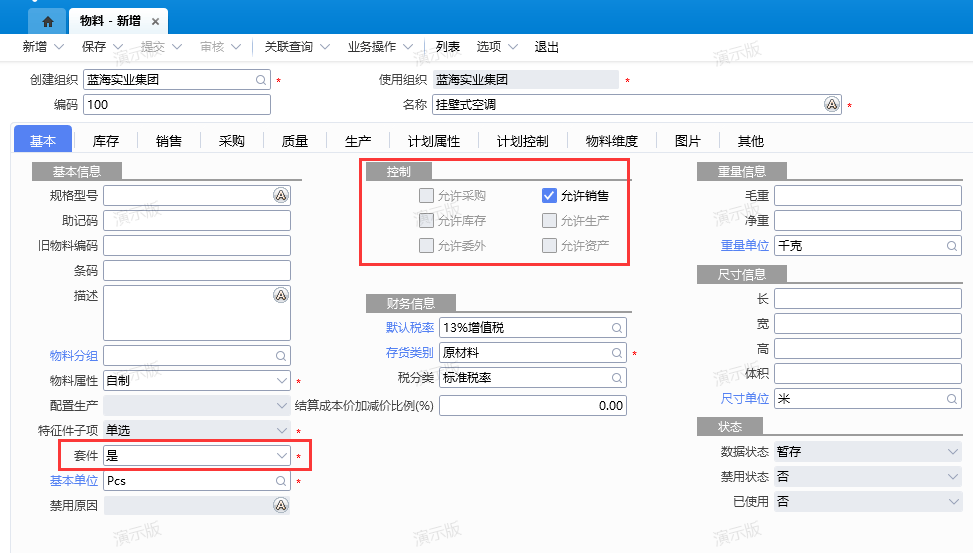973x553 pixels.
Task: Toggle 允许委外 checkbox
Action: click(426, 245)
